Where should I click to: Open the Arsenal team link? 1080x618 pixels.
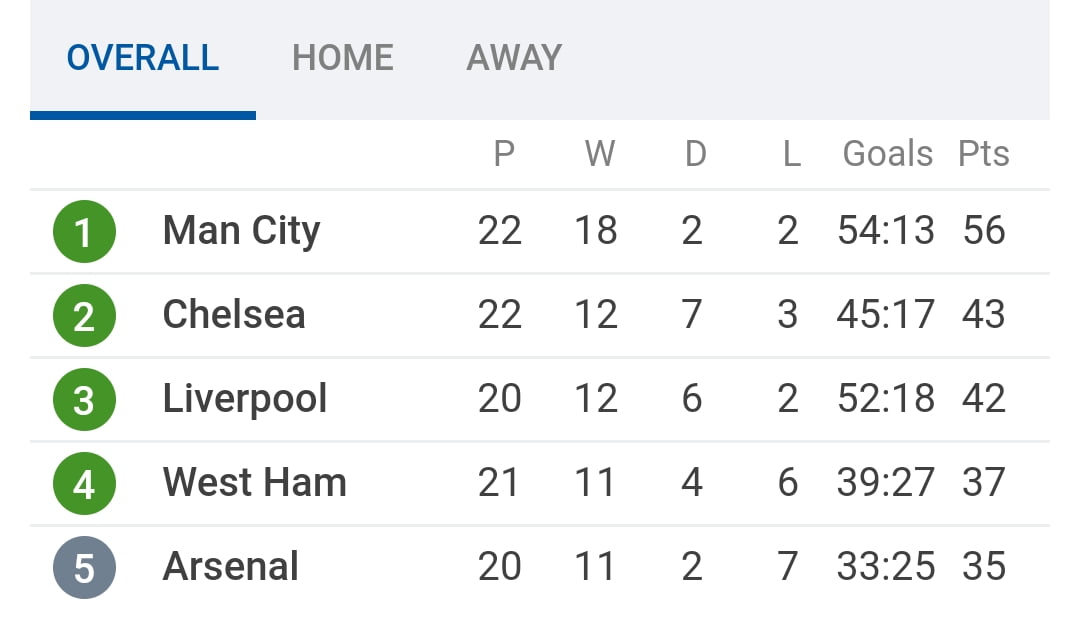[231, 567]
